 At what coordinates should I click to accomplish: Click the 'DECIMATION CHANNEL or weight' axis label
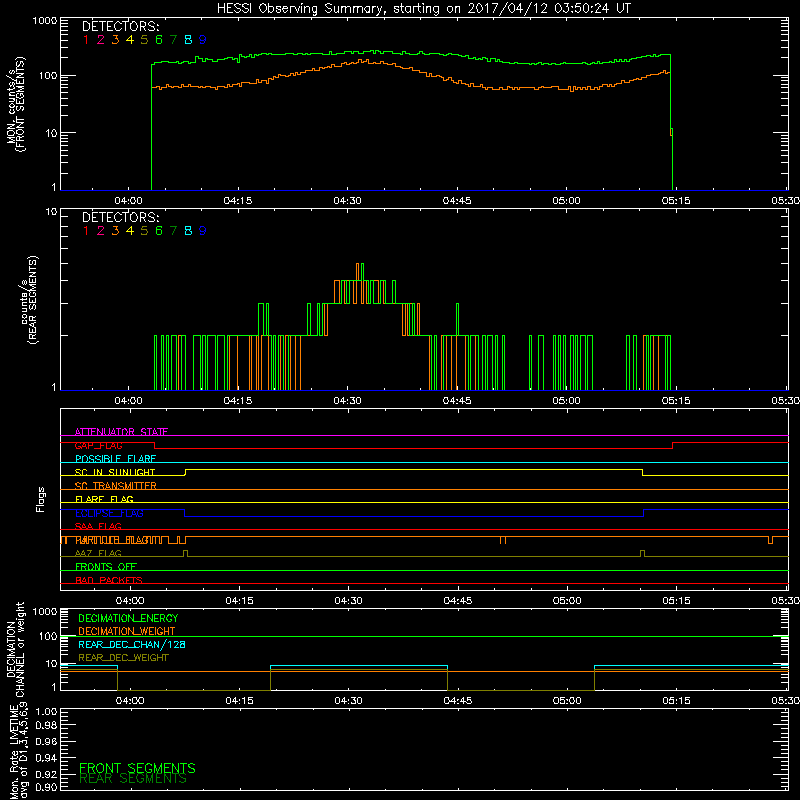click(x=15, y=649)
